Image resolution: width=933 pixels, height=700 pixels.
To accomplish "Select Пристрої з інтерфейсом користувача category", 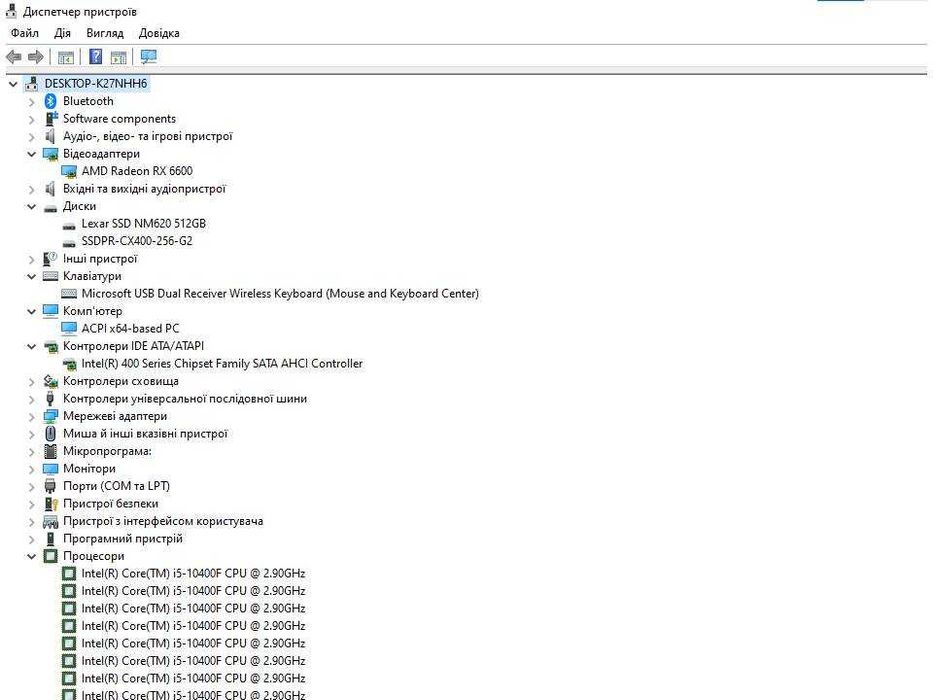I will coord(163,521).
